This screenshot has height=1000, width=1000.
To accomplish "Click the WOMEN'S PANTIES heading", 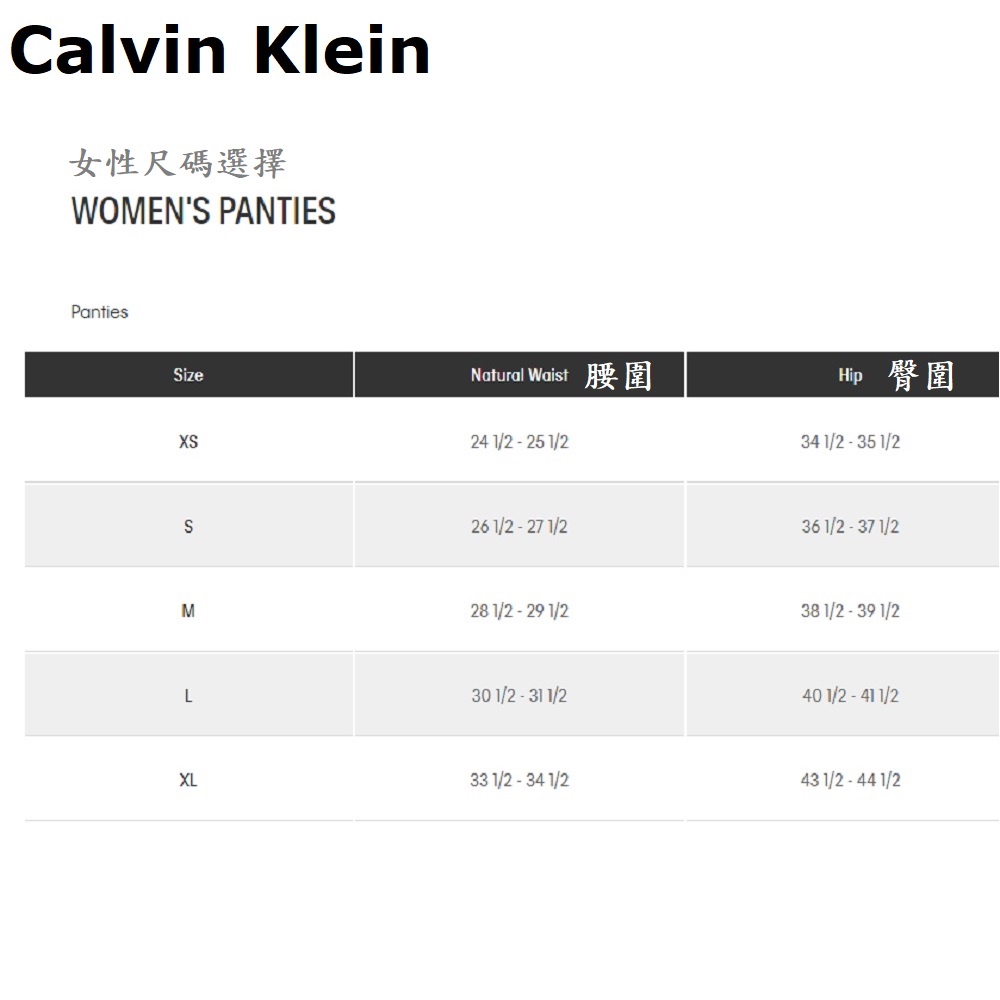I will coord(203,211).
